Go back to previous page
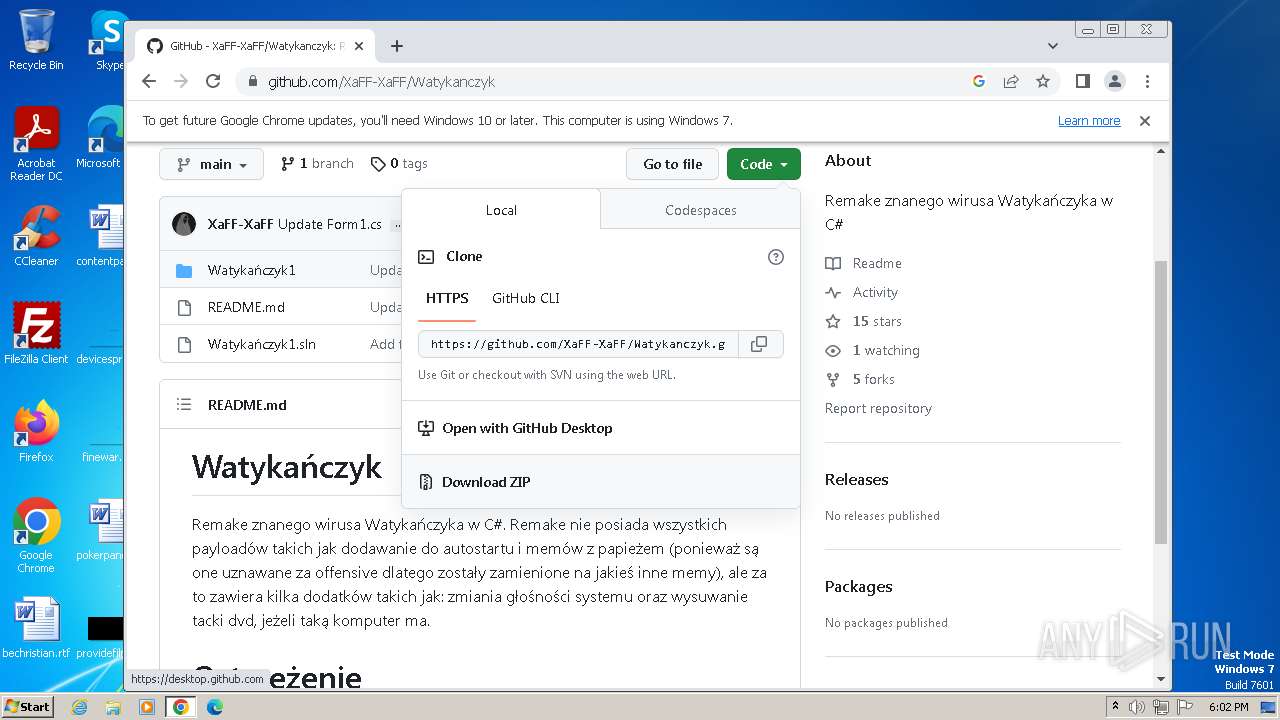Viewport: 1280px width, 720px height. (x=149, y=81)
